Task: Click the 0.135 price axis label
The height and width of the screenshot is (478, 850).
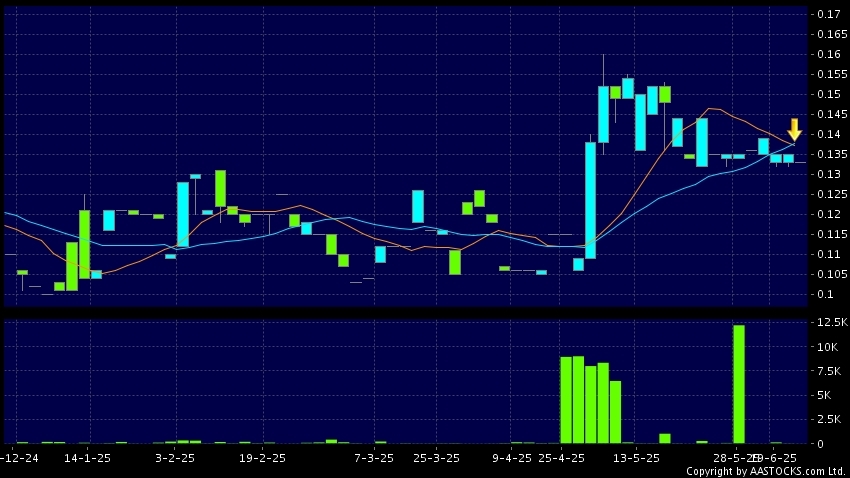Action: tap(832, 154)
